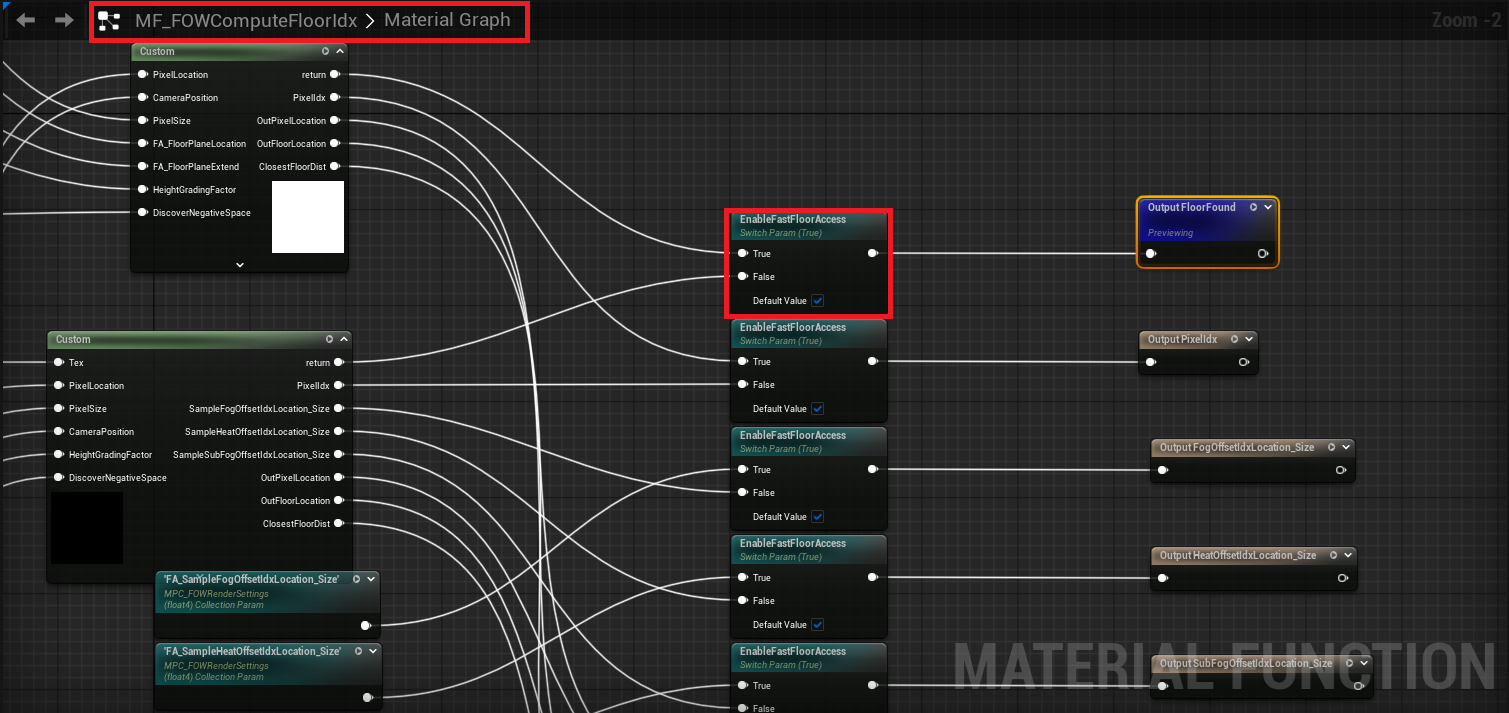Select the Output PixelIdx node title
Screen dimensions: 1509x713
click(1182, 340)
